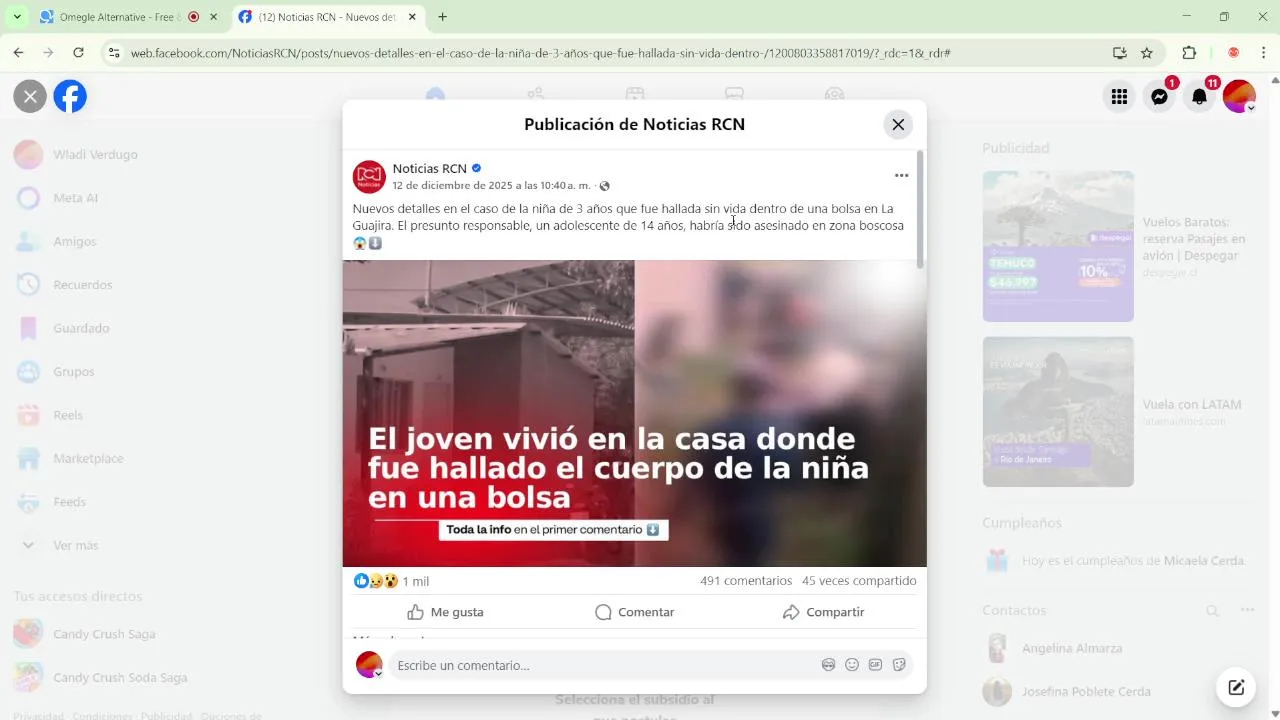Open Chrome three-dot menu
The image size is (1280, 720).
click(x=1262, y=53)
